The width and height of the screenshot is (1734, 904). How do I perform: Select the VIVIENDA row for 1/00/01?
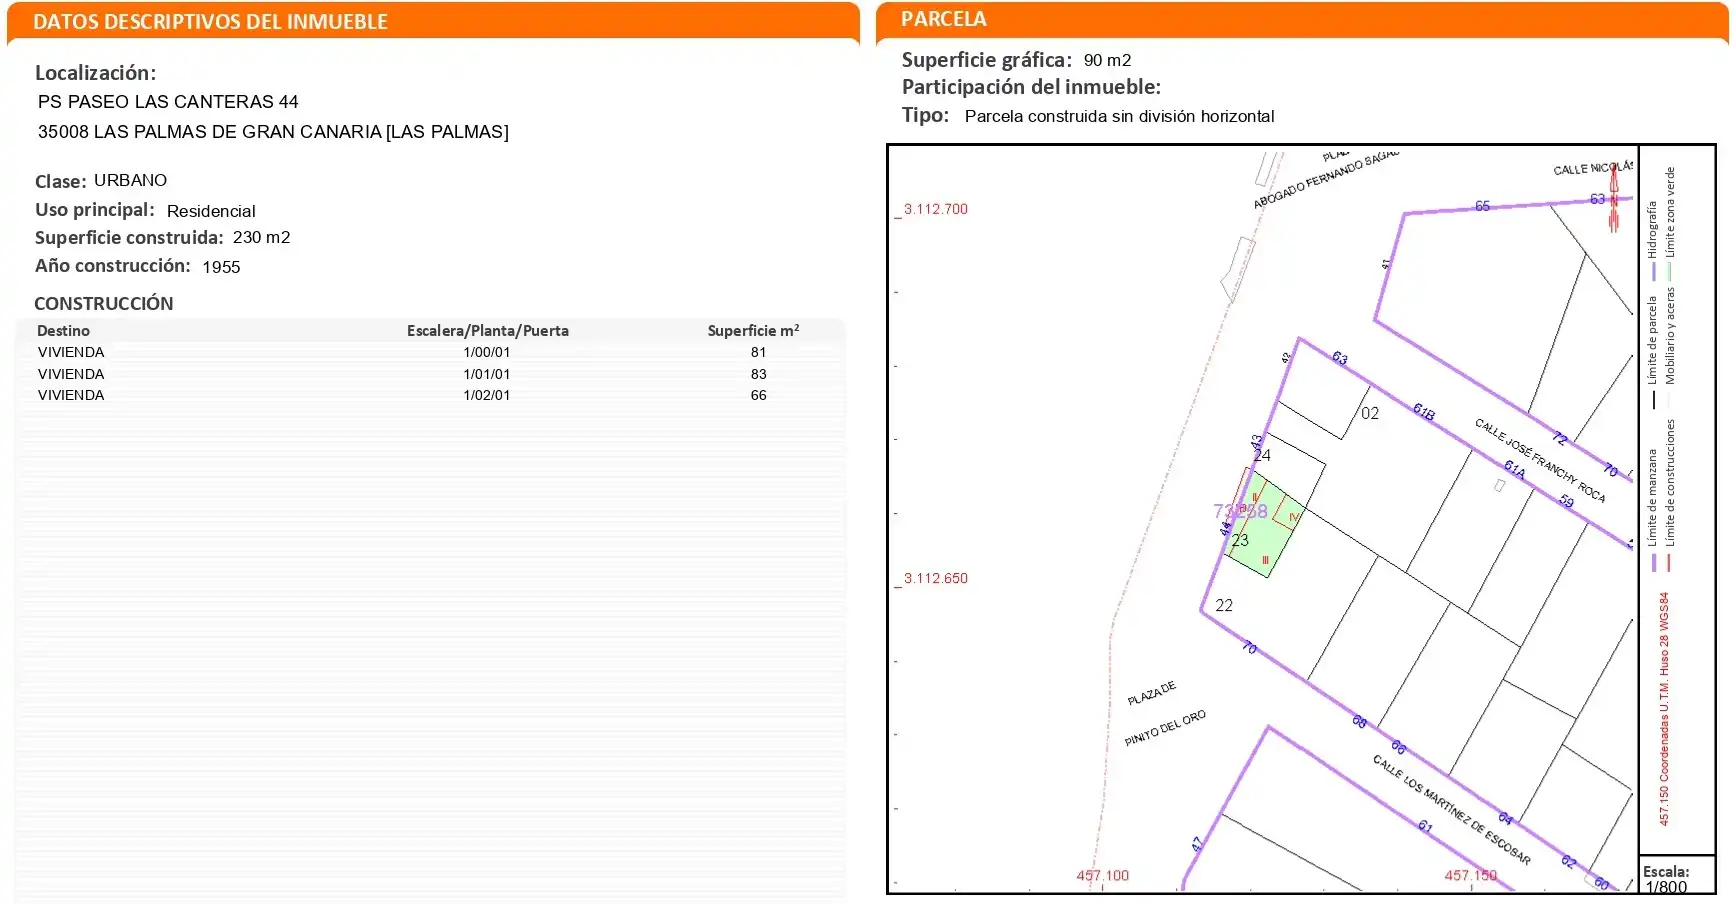click(x=430, y=352)
